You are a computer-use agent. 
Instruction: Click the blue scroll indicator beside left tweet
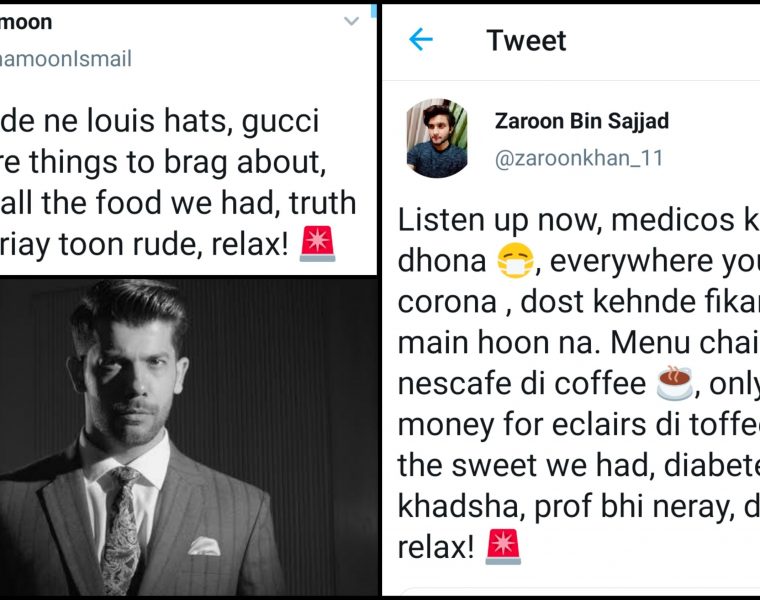[x=374, y=10]
